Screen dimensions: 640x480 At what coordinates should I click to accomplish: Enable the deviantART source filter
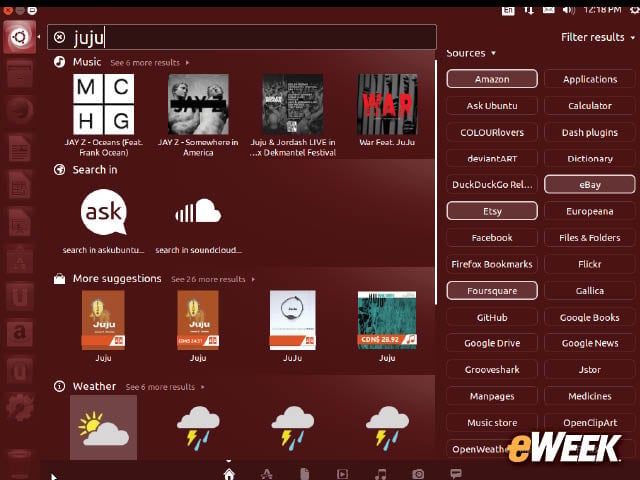(x=492, y=158)
